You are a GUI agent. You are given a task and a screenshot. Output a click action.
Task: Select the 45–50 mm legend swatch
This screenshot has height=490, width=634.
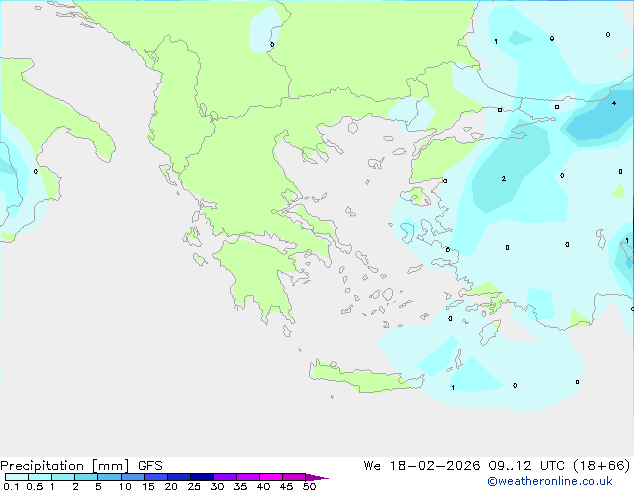(294, 477)
